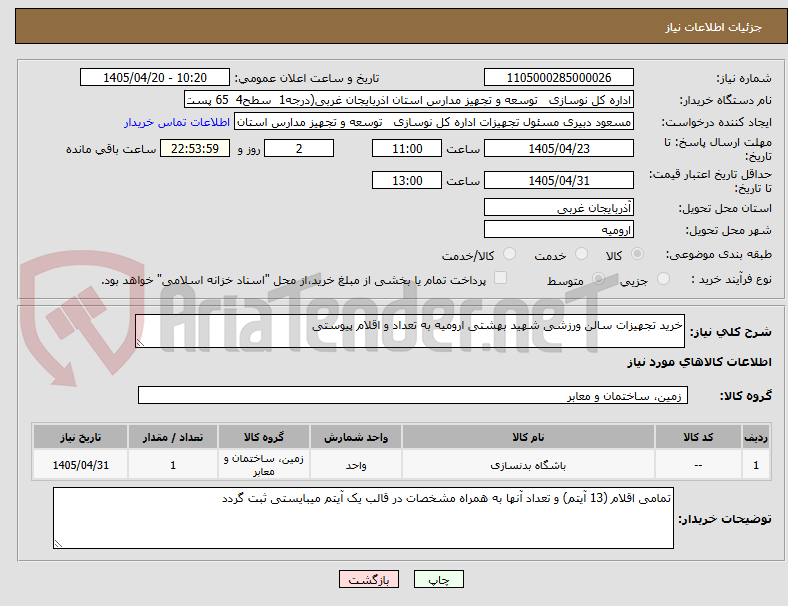Open the اطلاعات تماس خریدار link
This screenshot has height=606, width=788.
(177, 122)
